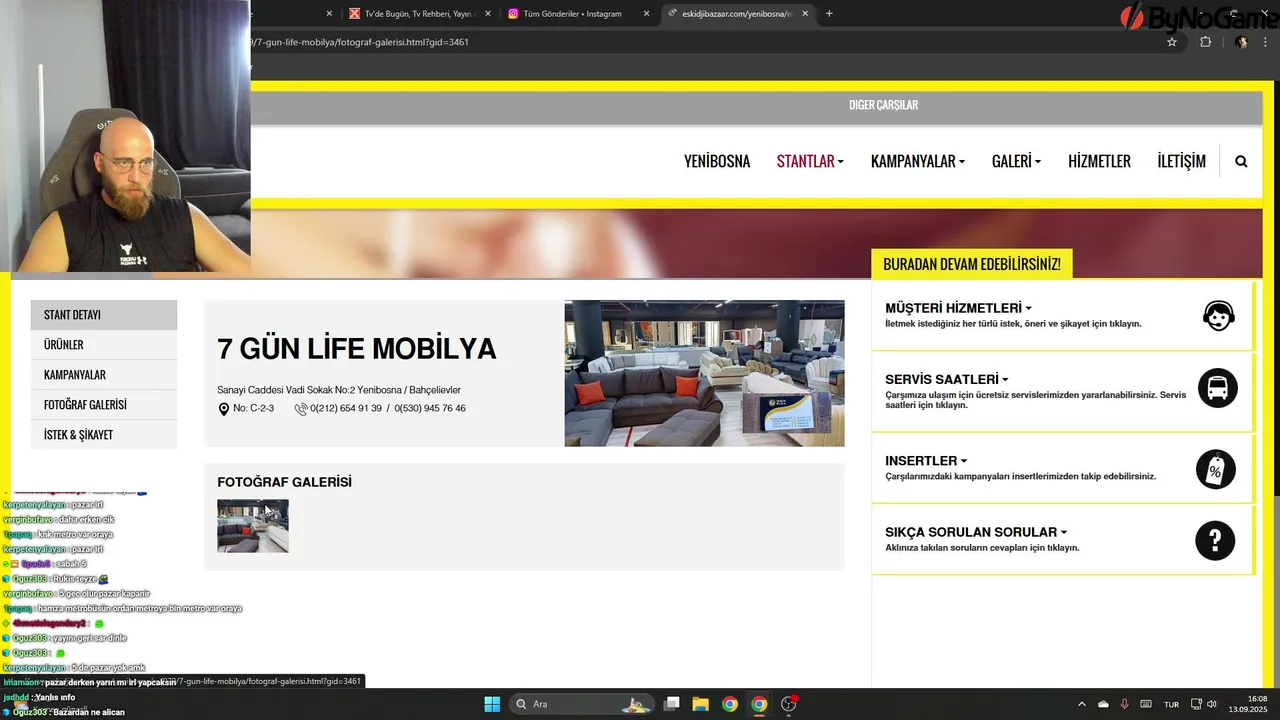
Task: Select FOTOĞRAF GALERİSİ in the sidebar
Action: tap(104, 405)
